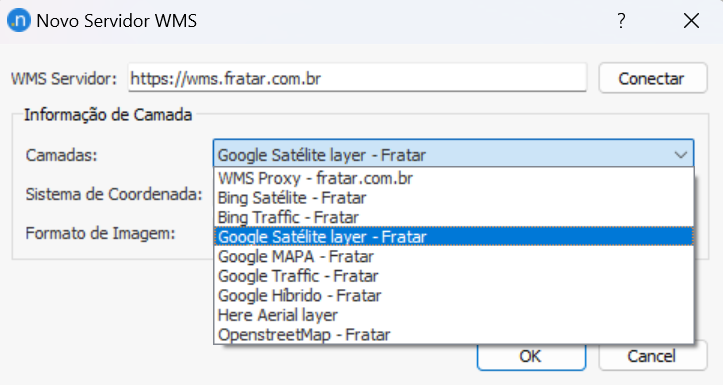Click the WMS Servidor URL field
The height and width of the screenshot is (385, 723).
357,78
